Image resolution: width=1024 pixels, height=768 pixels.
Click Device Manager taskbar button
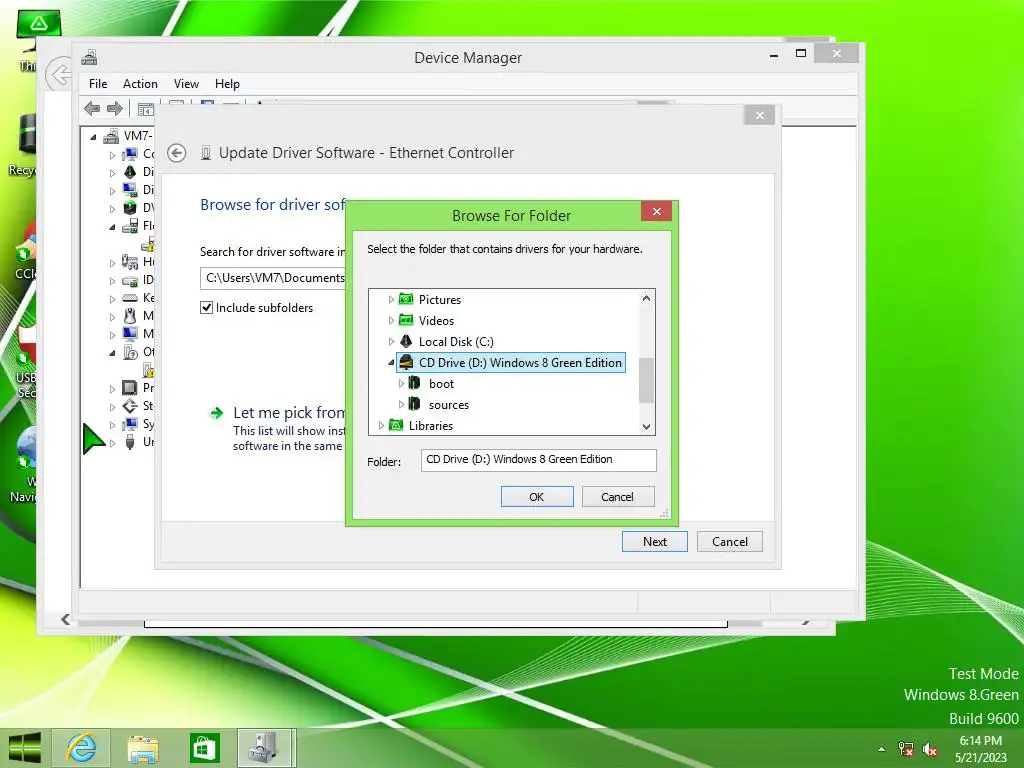point(266,748)
